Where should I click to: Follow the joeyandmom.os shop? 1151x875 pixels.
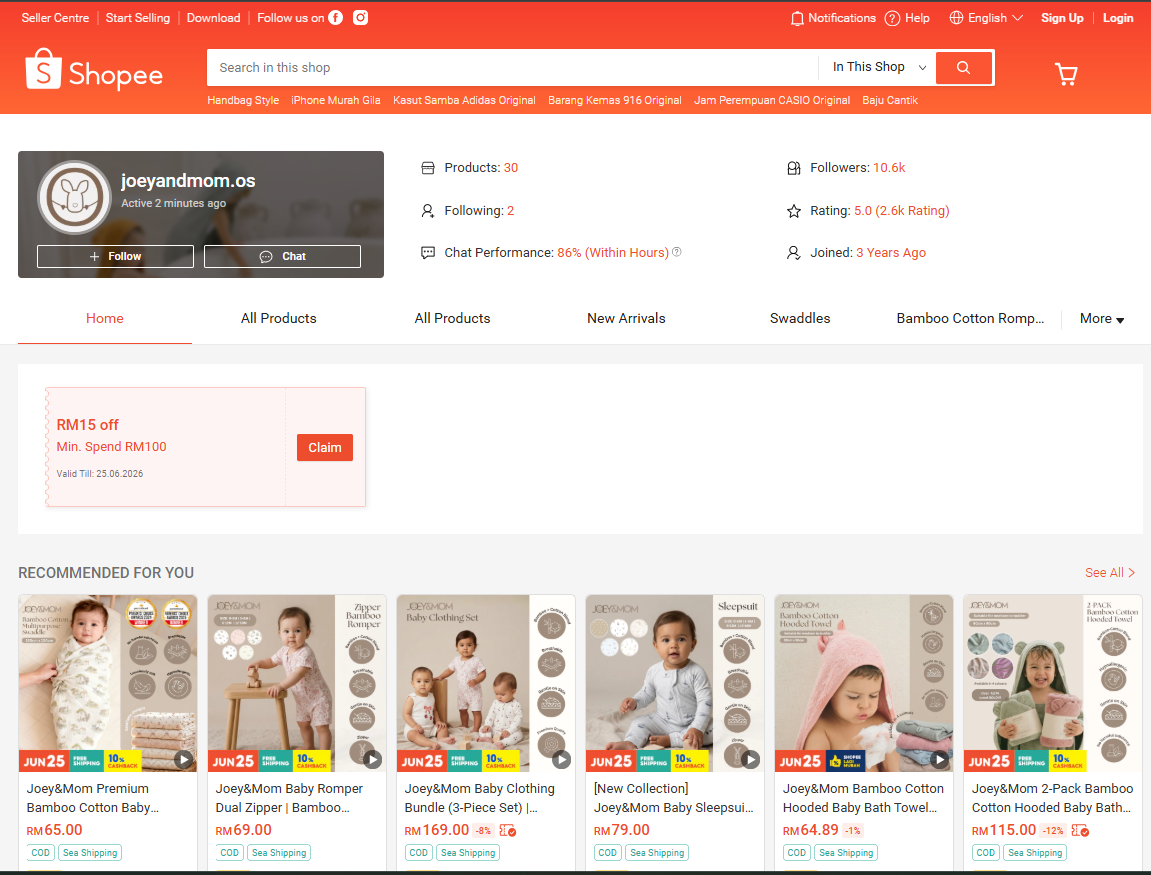click(115, 256)
